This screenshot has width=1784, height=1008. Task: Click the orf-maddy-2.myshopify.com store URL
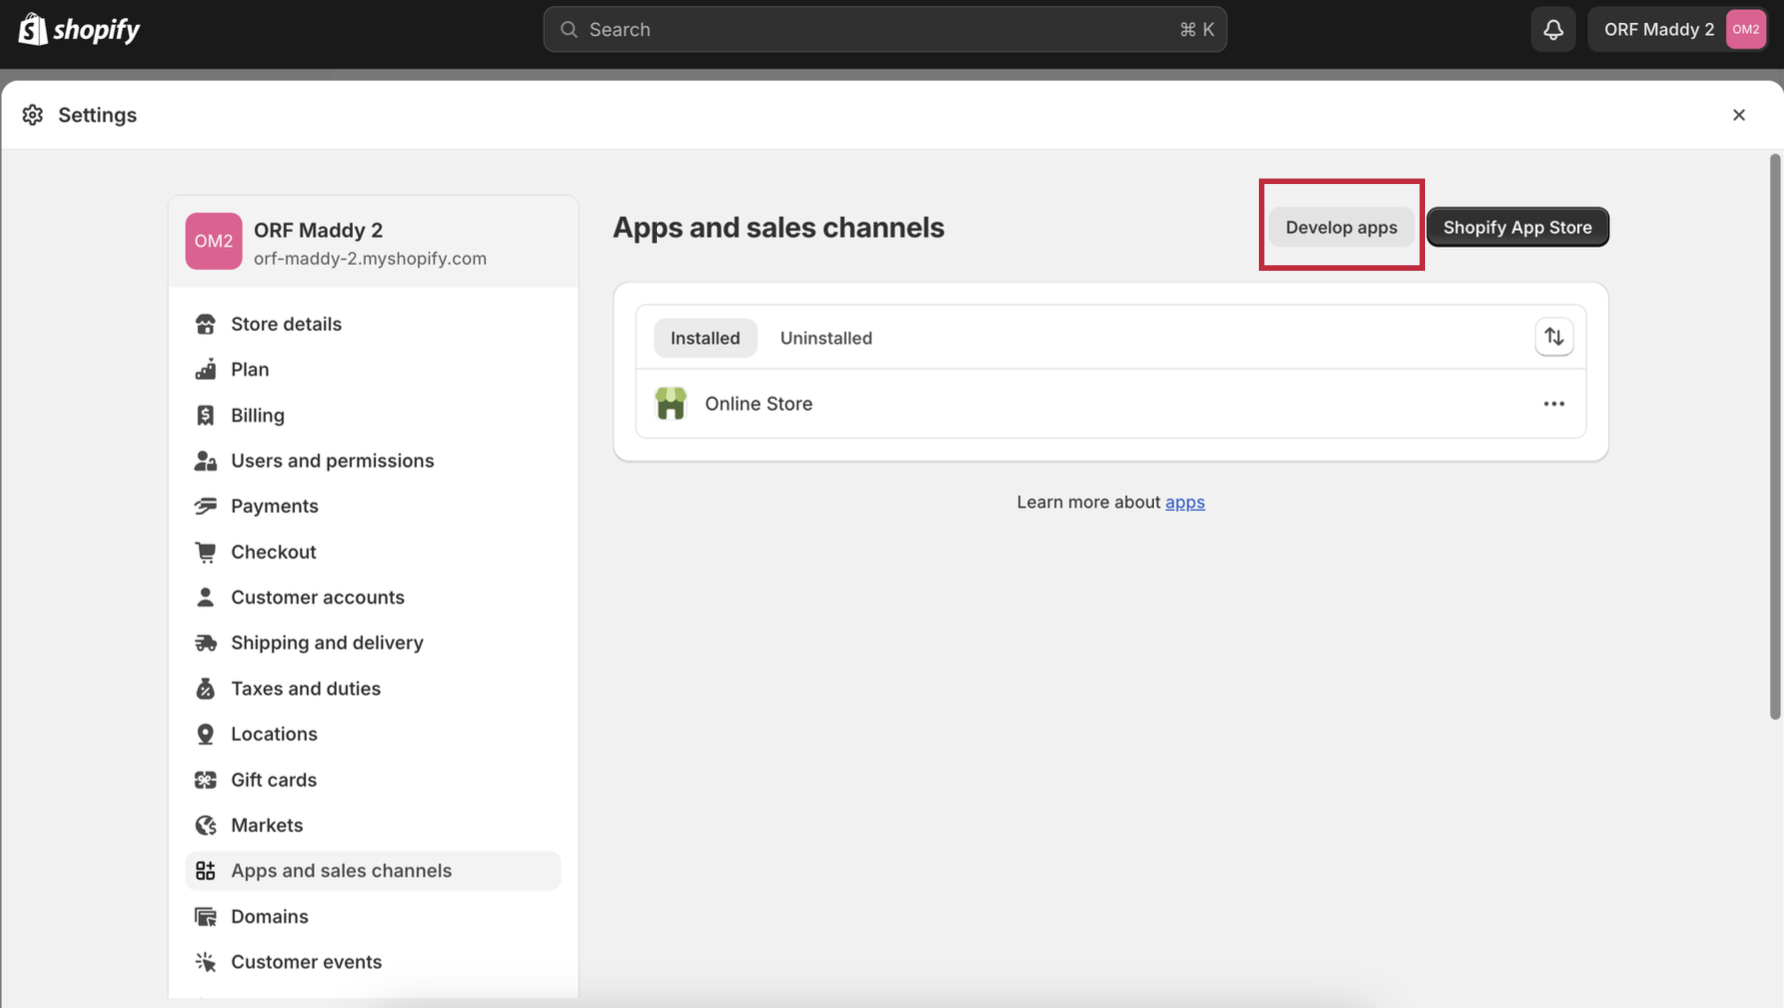[370, 258]
